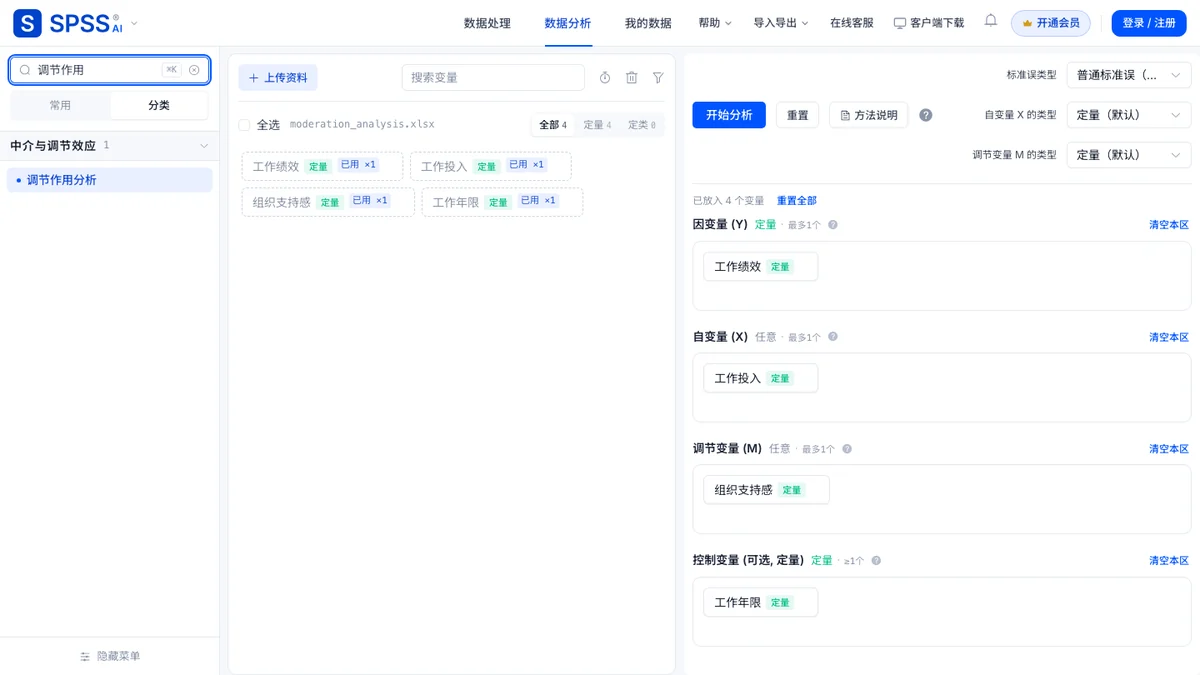Filter variables by 定量 4

(597, 125)
